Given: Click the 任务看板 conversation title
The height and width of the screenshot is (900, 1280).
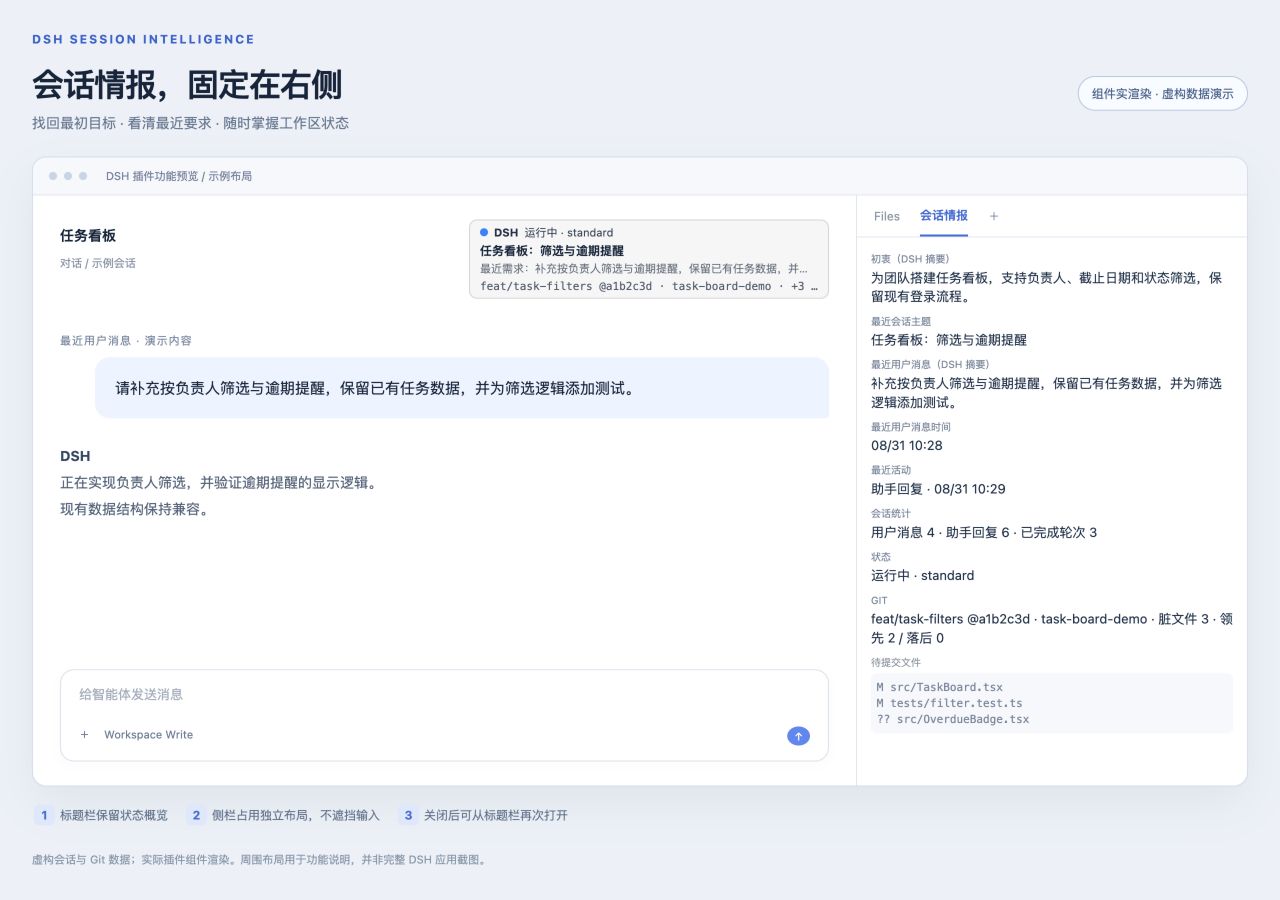Looking at the screenshot, I should [x=88, y=236].
